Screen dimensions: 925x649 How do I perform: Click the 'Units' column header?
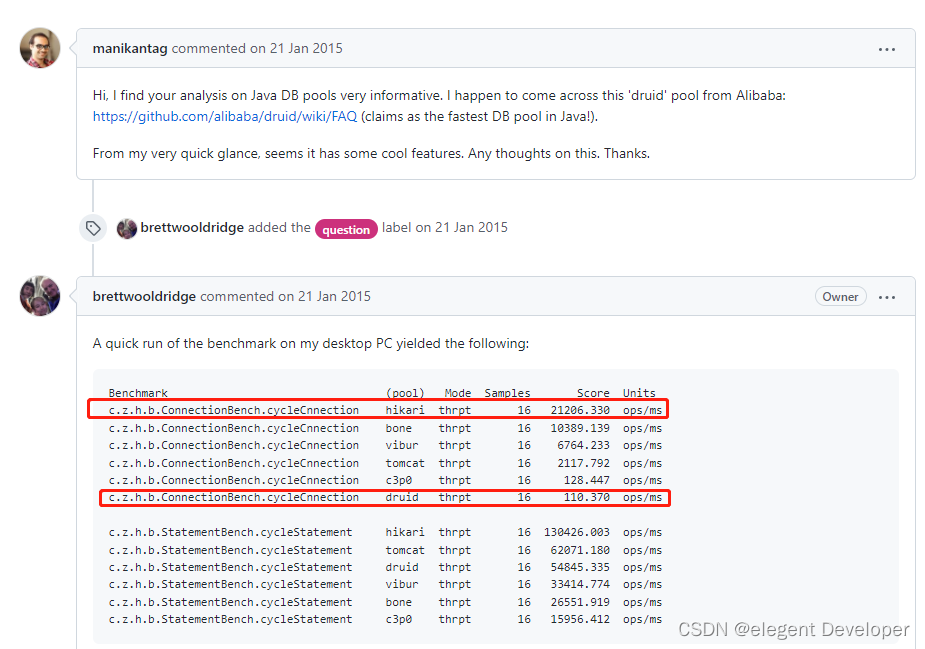pos(639,393)
